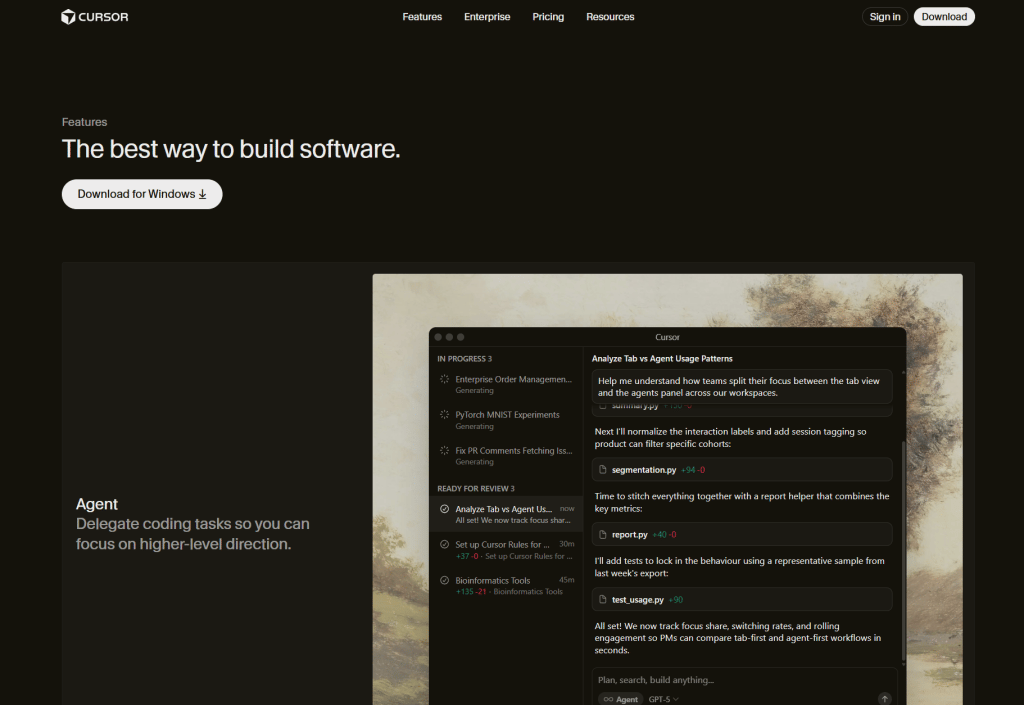
Task: Click the 'CURSOR' wordmark text in the header
Action: click(103, 17)
